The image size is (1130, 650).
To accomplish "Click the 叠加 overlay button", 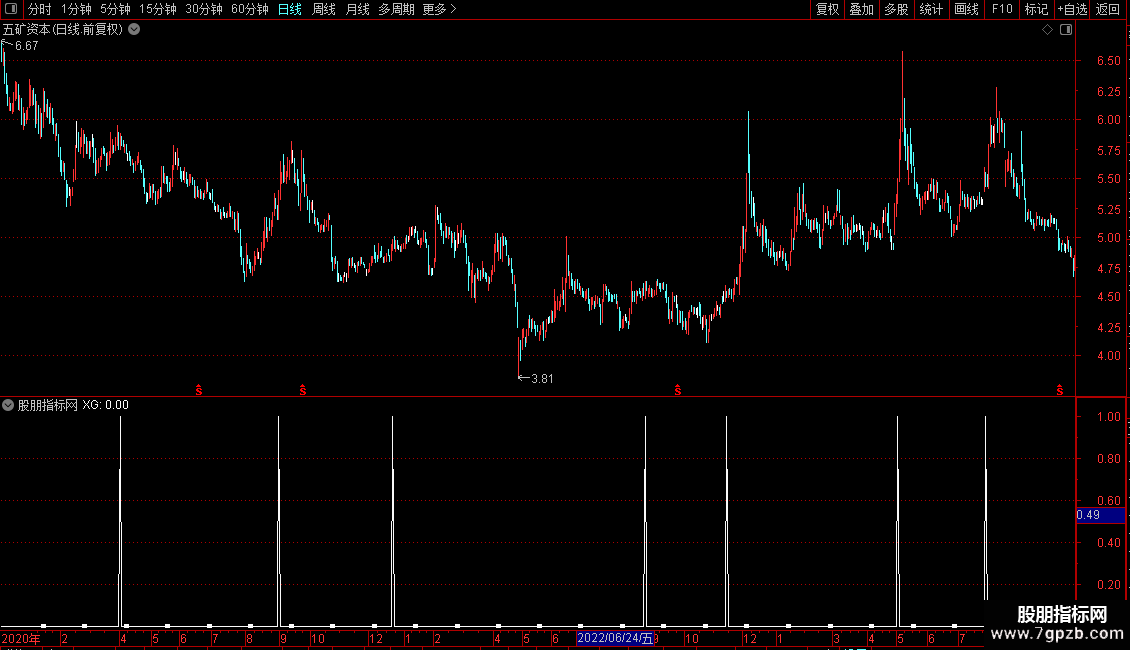I will [861, 9].
